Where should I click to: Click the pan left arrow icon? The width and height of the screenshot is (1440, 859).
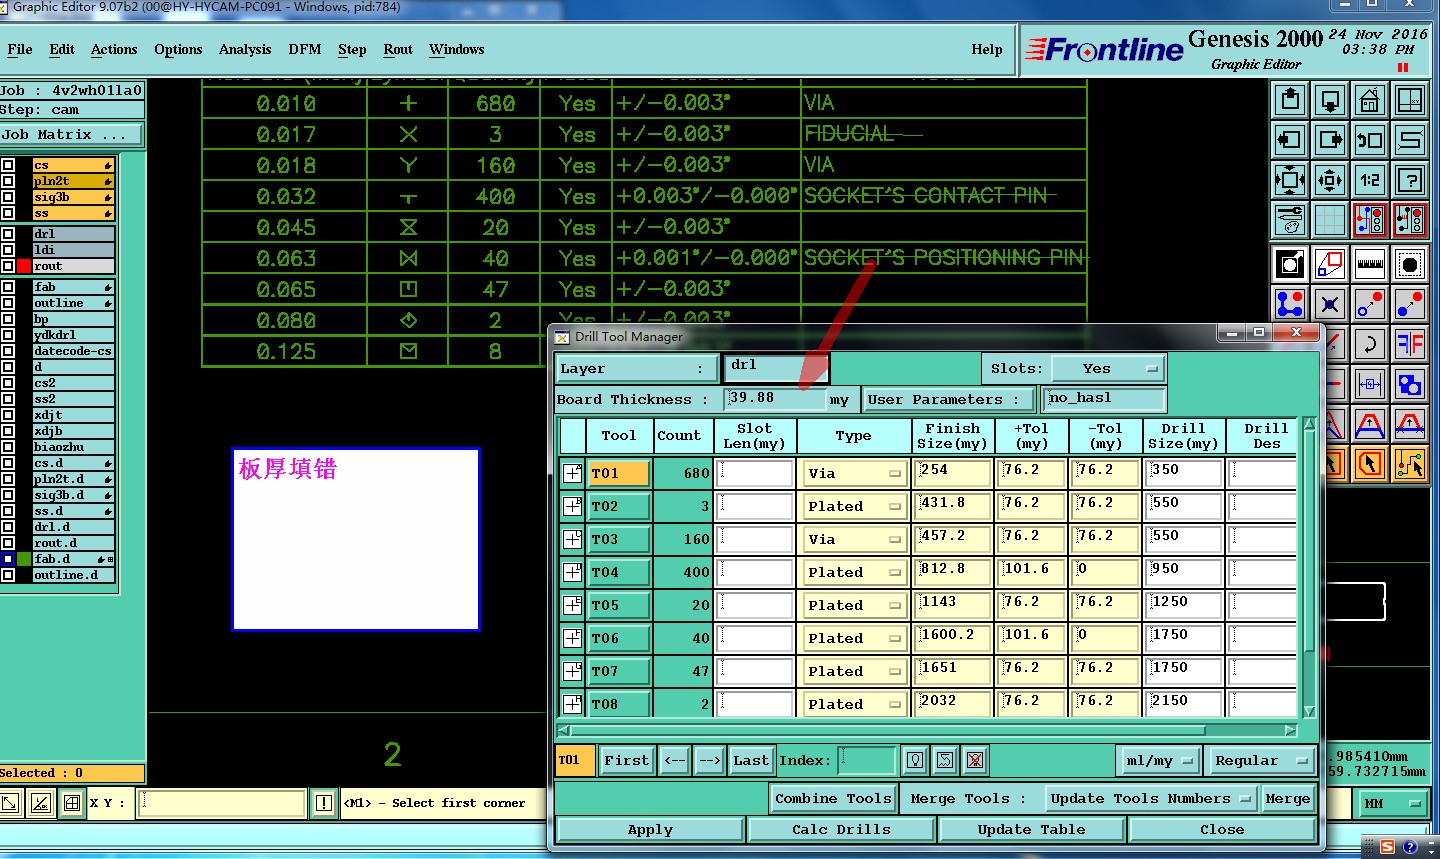(x=1290, y=140)
